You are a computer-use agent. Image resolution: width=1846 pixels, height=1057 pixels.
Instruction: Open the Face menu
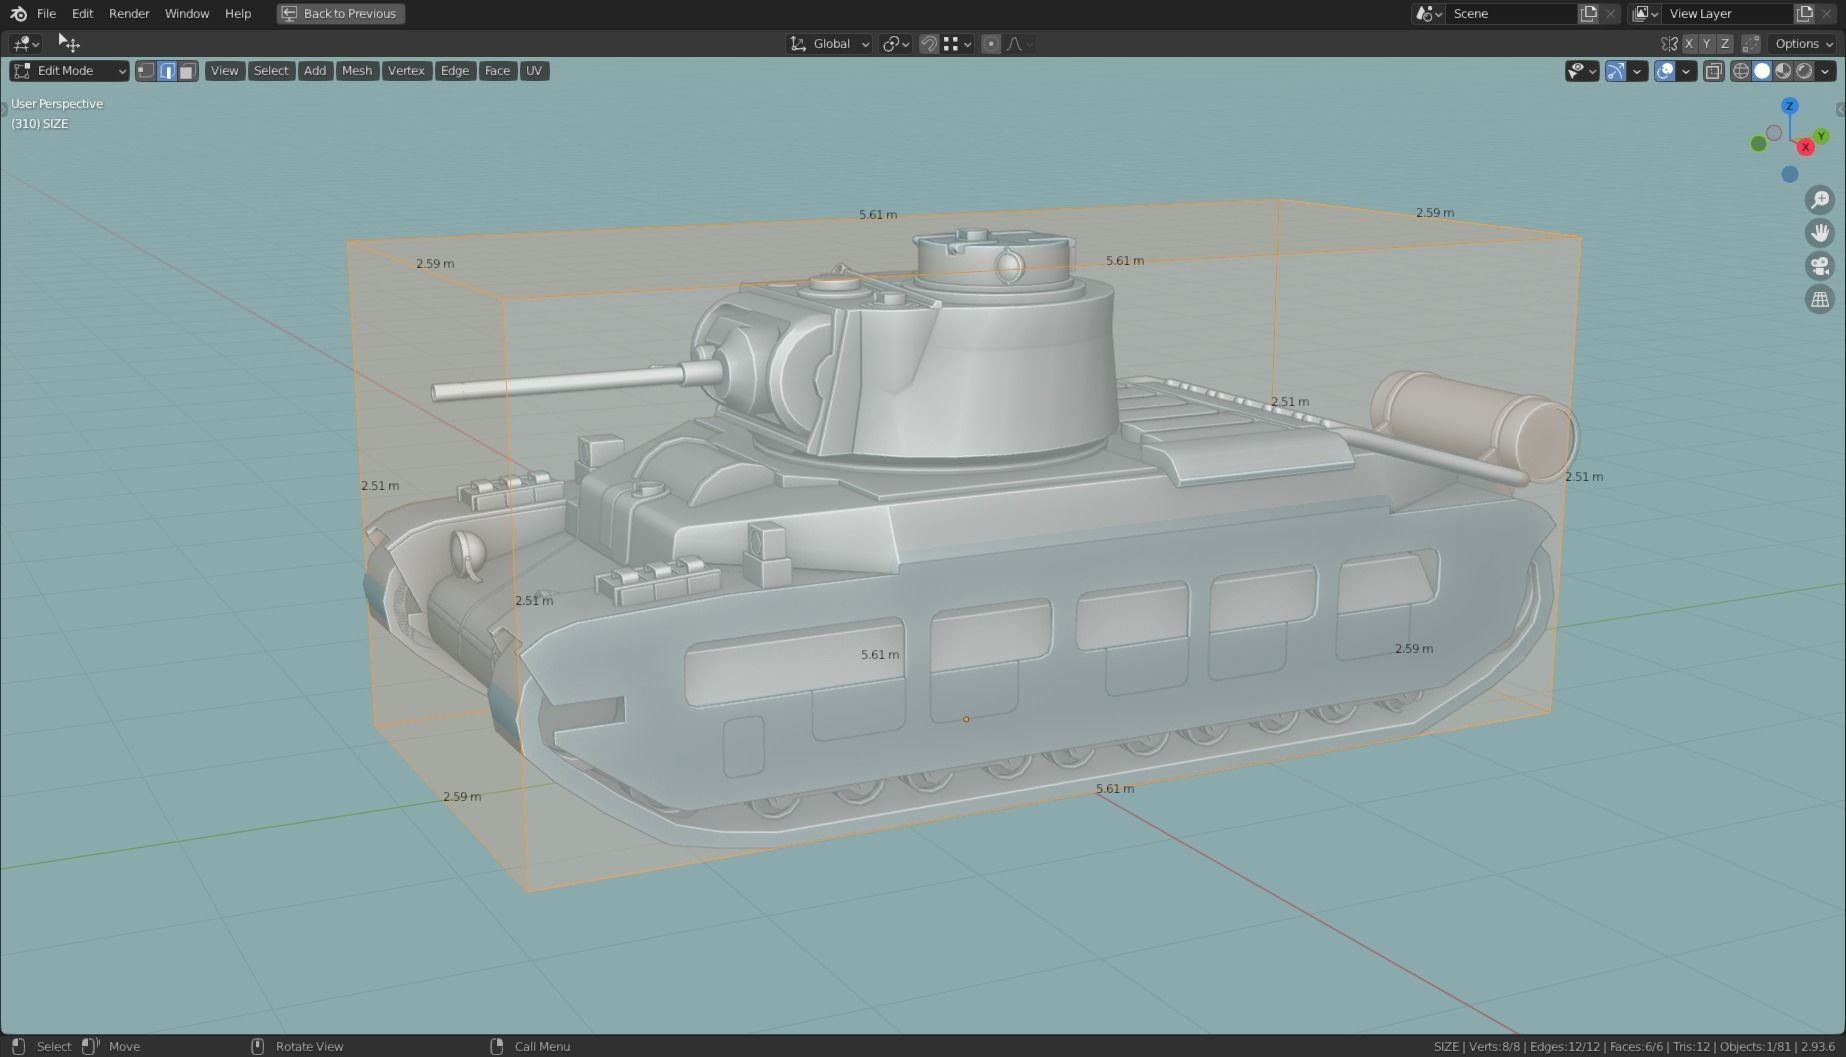497,71
